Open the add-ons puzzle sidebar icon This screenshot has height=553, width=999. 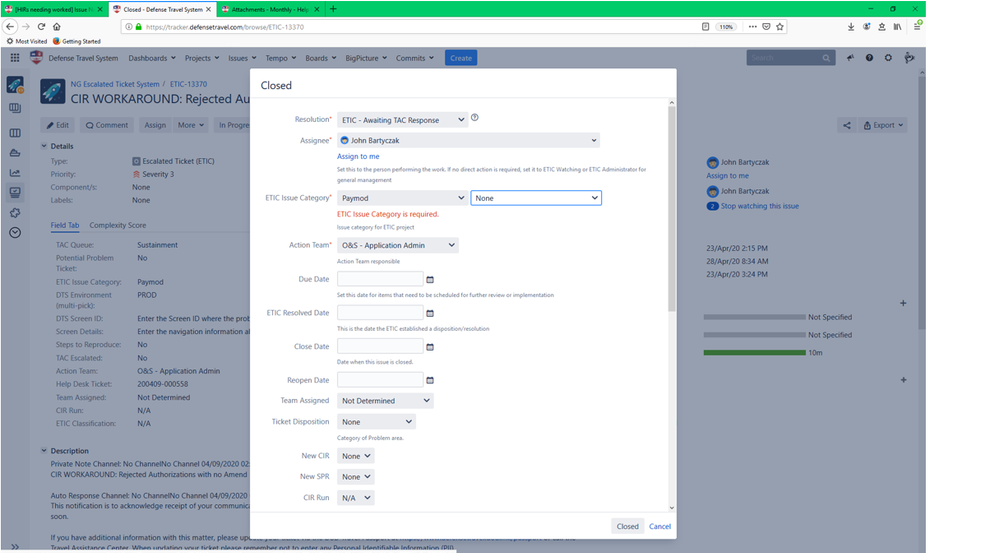coord(15,213)
